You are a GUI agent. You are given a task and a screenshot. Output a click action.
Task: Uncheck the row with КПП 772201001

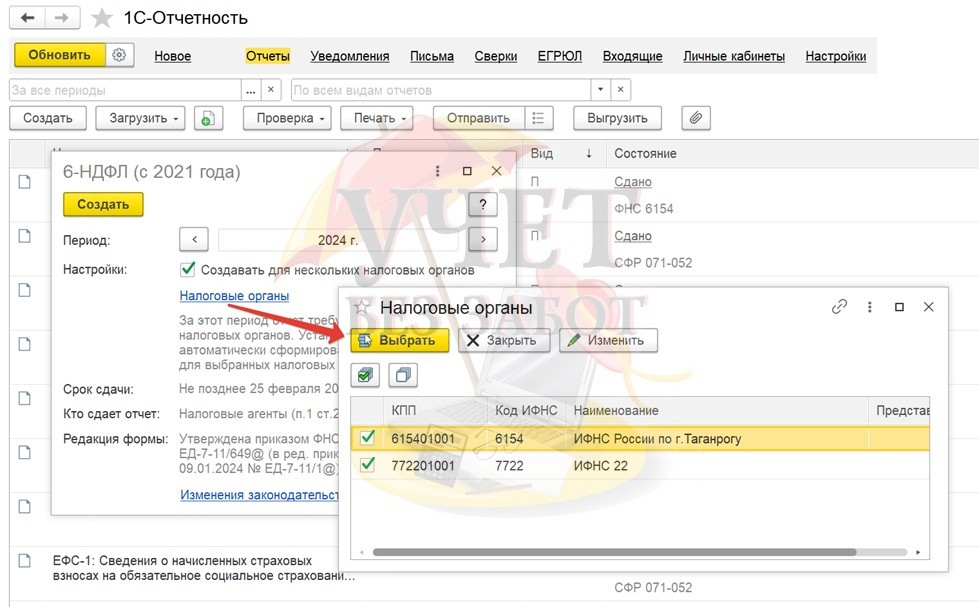click(x=368, y=465)
